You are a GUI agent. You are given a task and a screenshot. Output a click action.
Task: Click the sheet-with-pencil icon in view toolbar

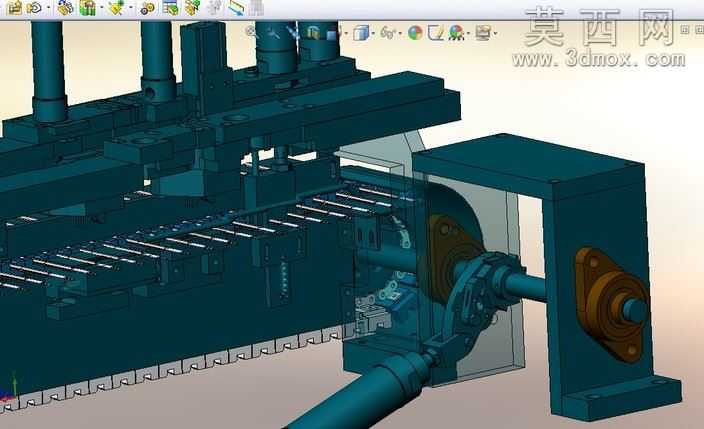pyautogui.click(x=436, y=33)
